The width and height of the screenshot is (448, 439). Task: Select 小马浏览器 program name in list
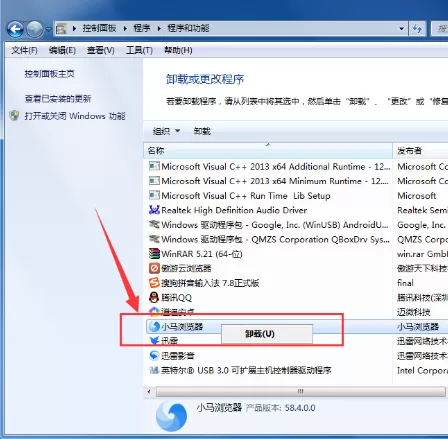point(182,327)
